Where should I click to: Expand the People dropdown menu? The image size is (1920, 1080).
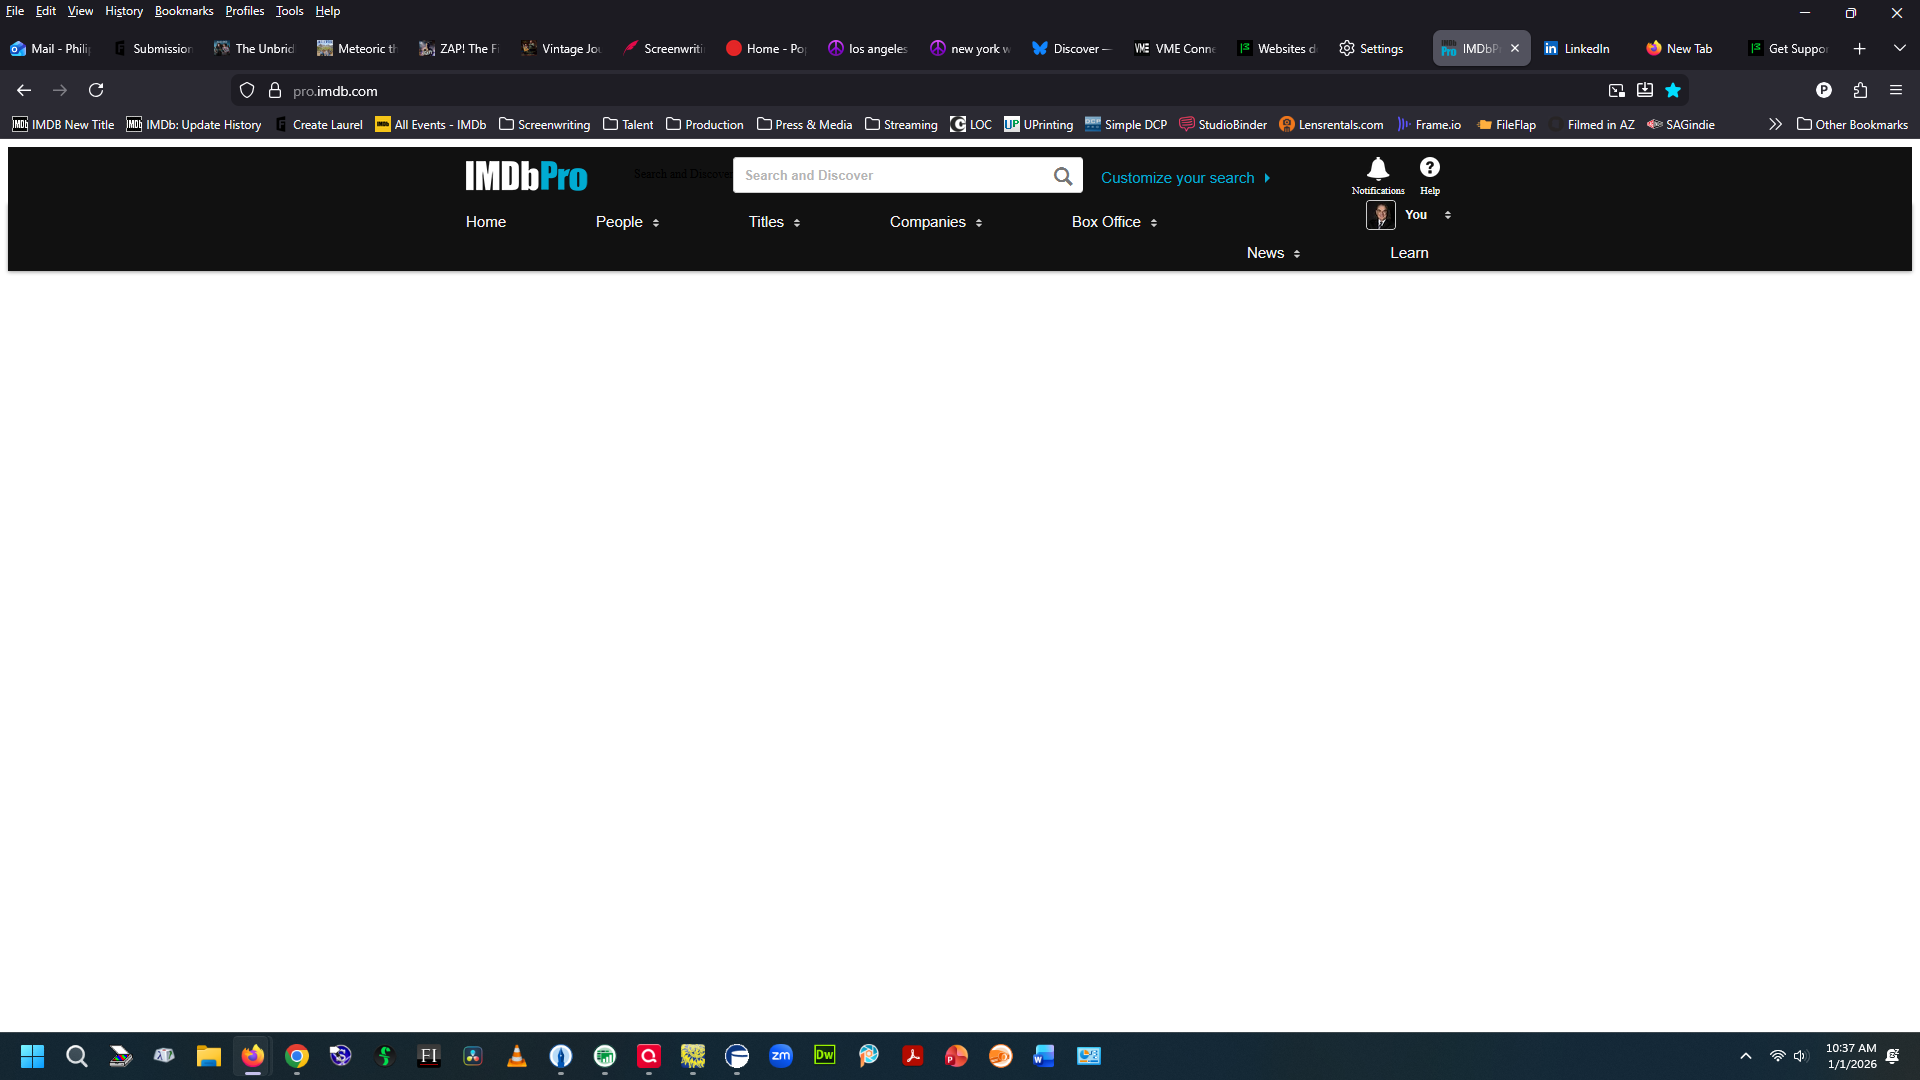[x=627, y=222]
